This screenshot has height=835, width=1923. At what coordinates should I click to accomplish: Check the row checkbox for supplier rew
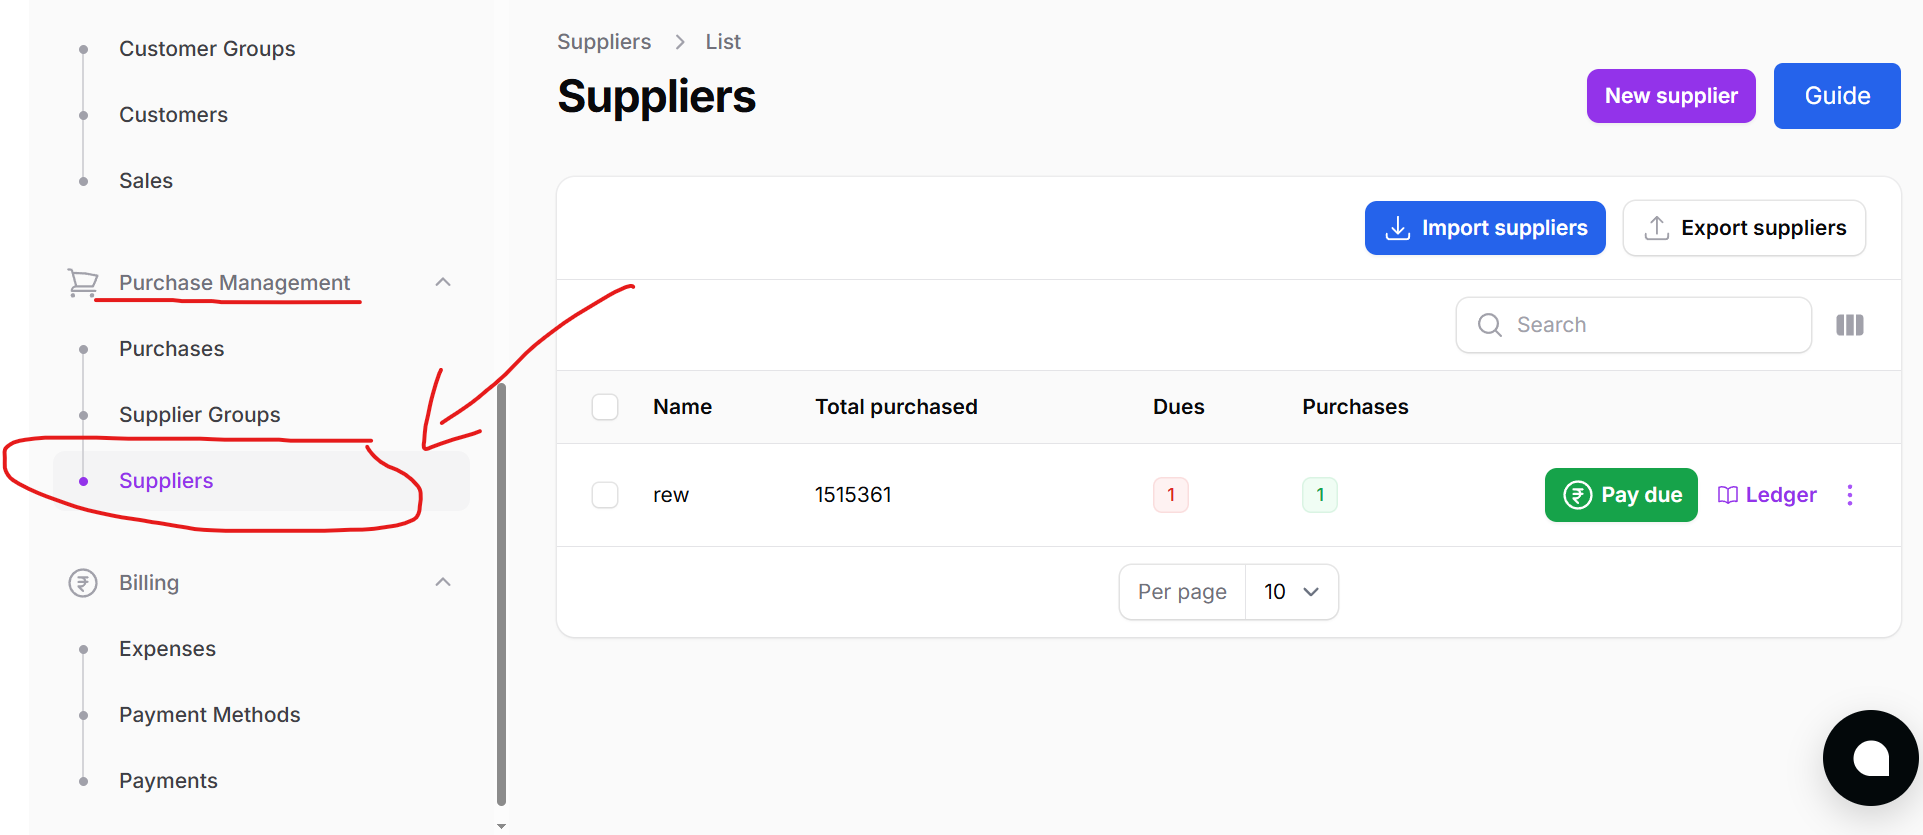(605, 494)
